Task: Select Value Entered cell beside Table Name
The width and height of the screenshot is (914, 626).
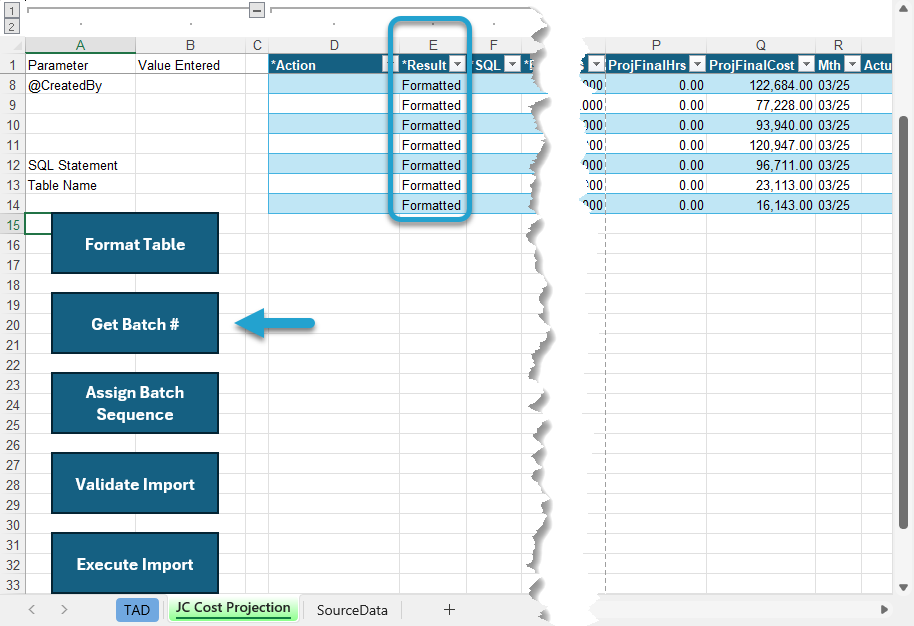Action: (x=190, y=185)
